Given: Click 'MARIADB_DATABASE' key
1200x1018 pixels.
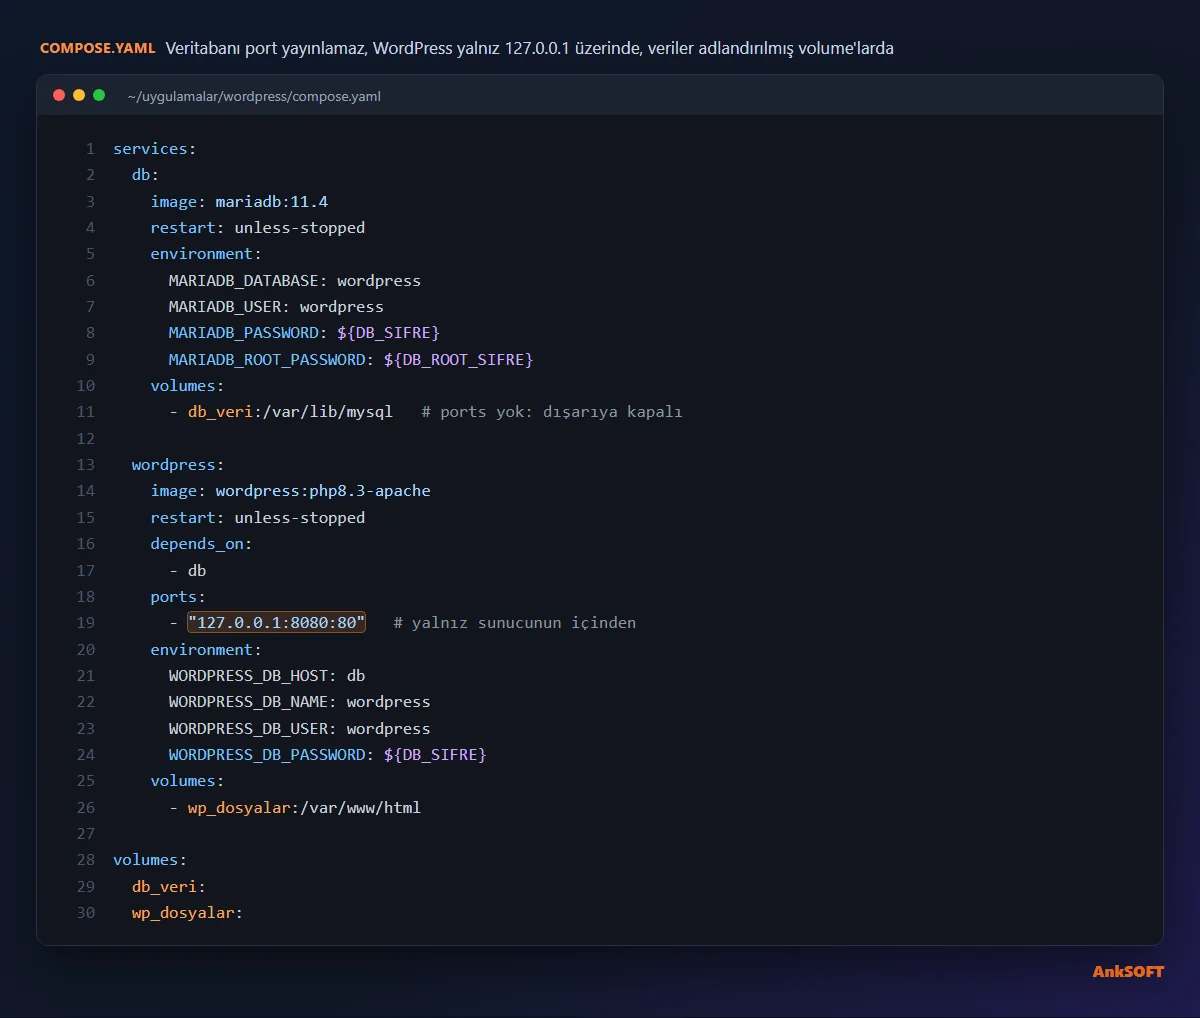Looking at the screenshot, I should [244, 281].
